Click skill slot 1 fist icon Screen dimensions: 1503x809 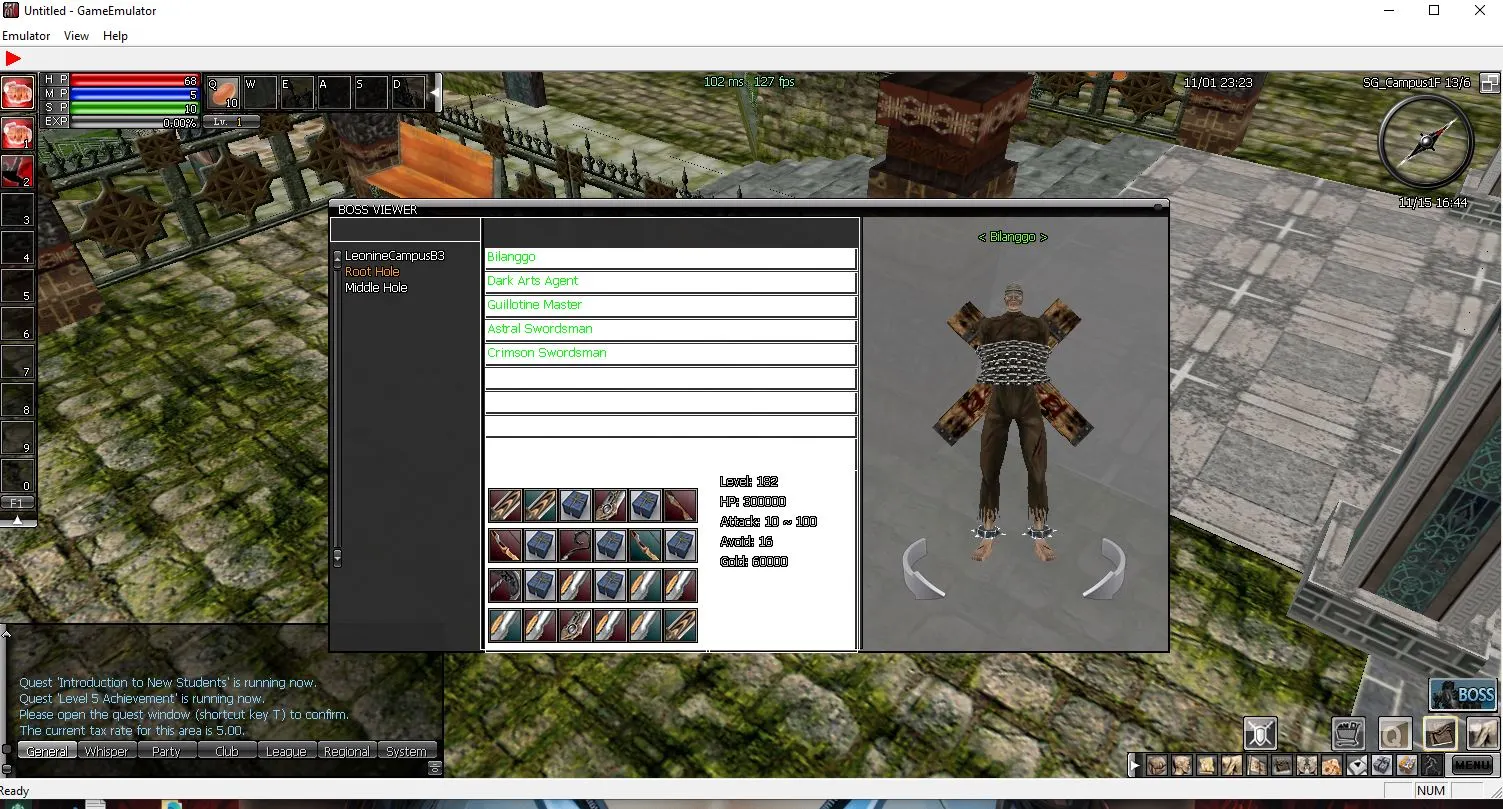point(17,133)
